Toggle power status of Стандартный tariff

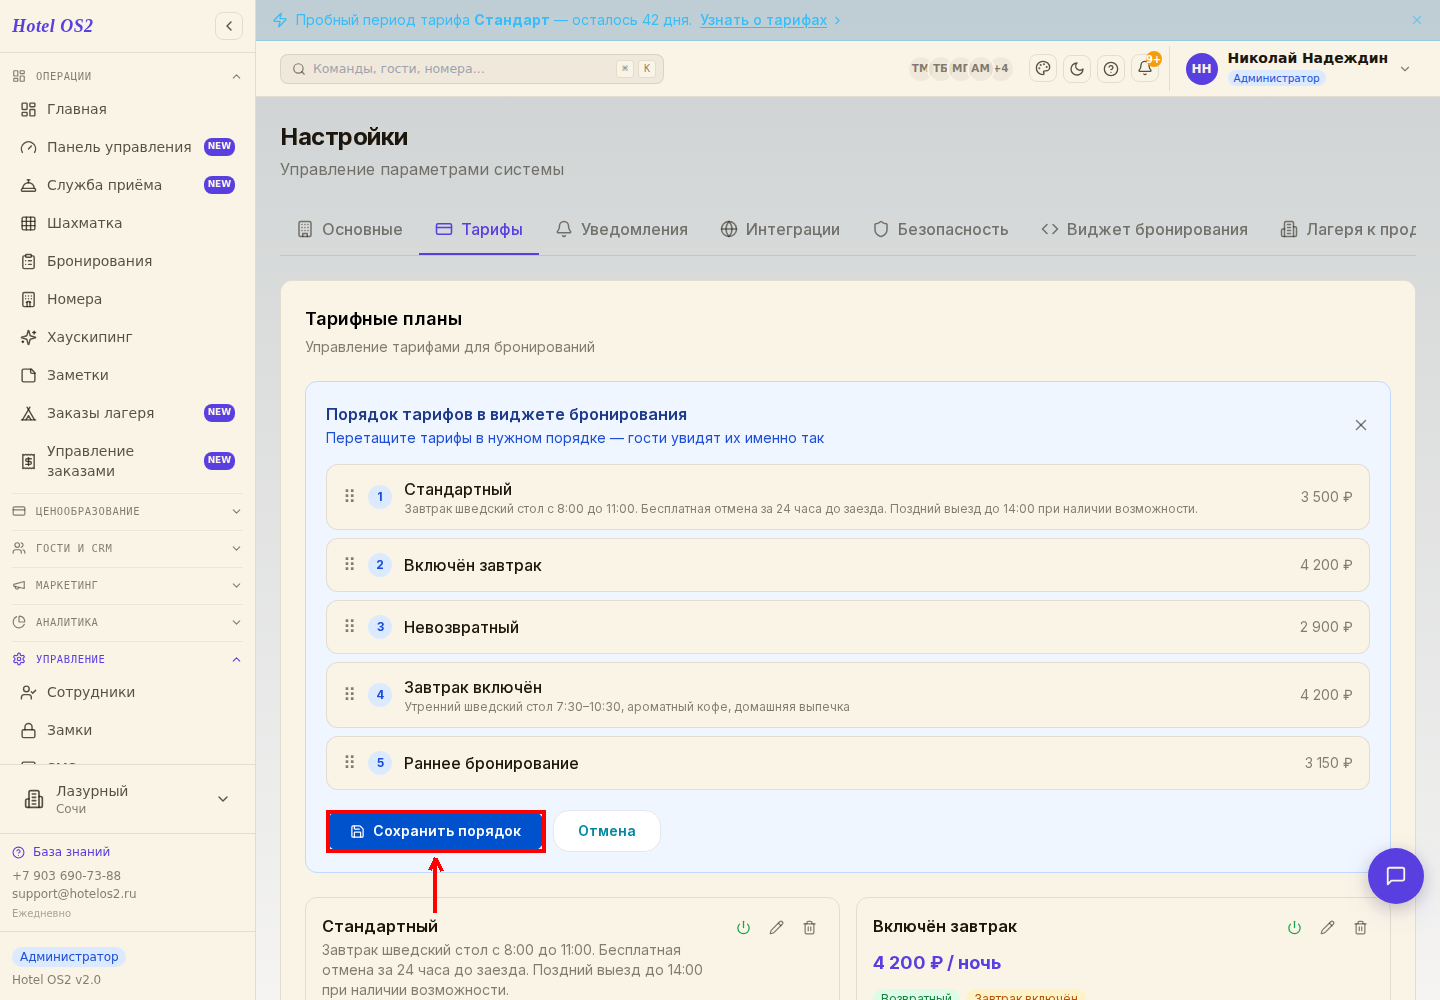pos(743,928)
